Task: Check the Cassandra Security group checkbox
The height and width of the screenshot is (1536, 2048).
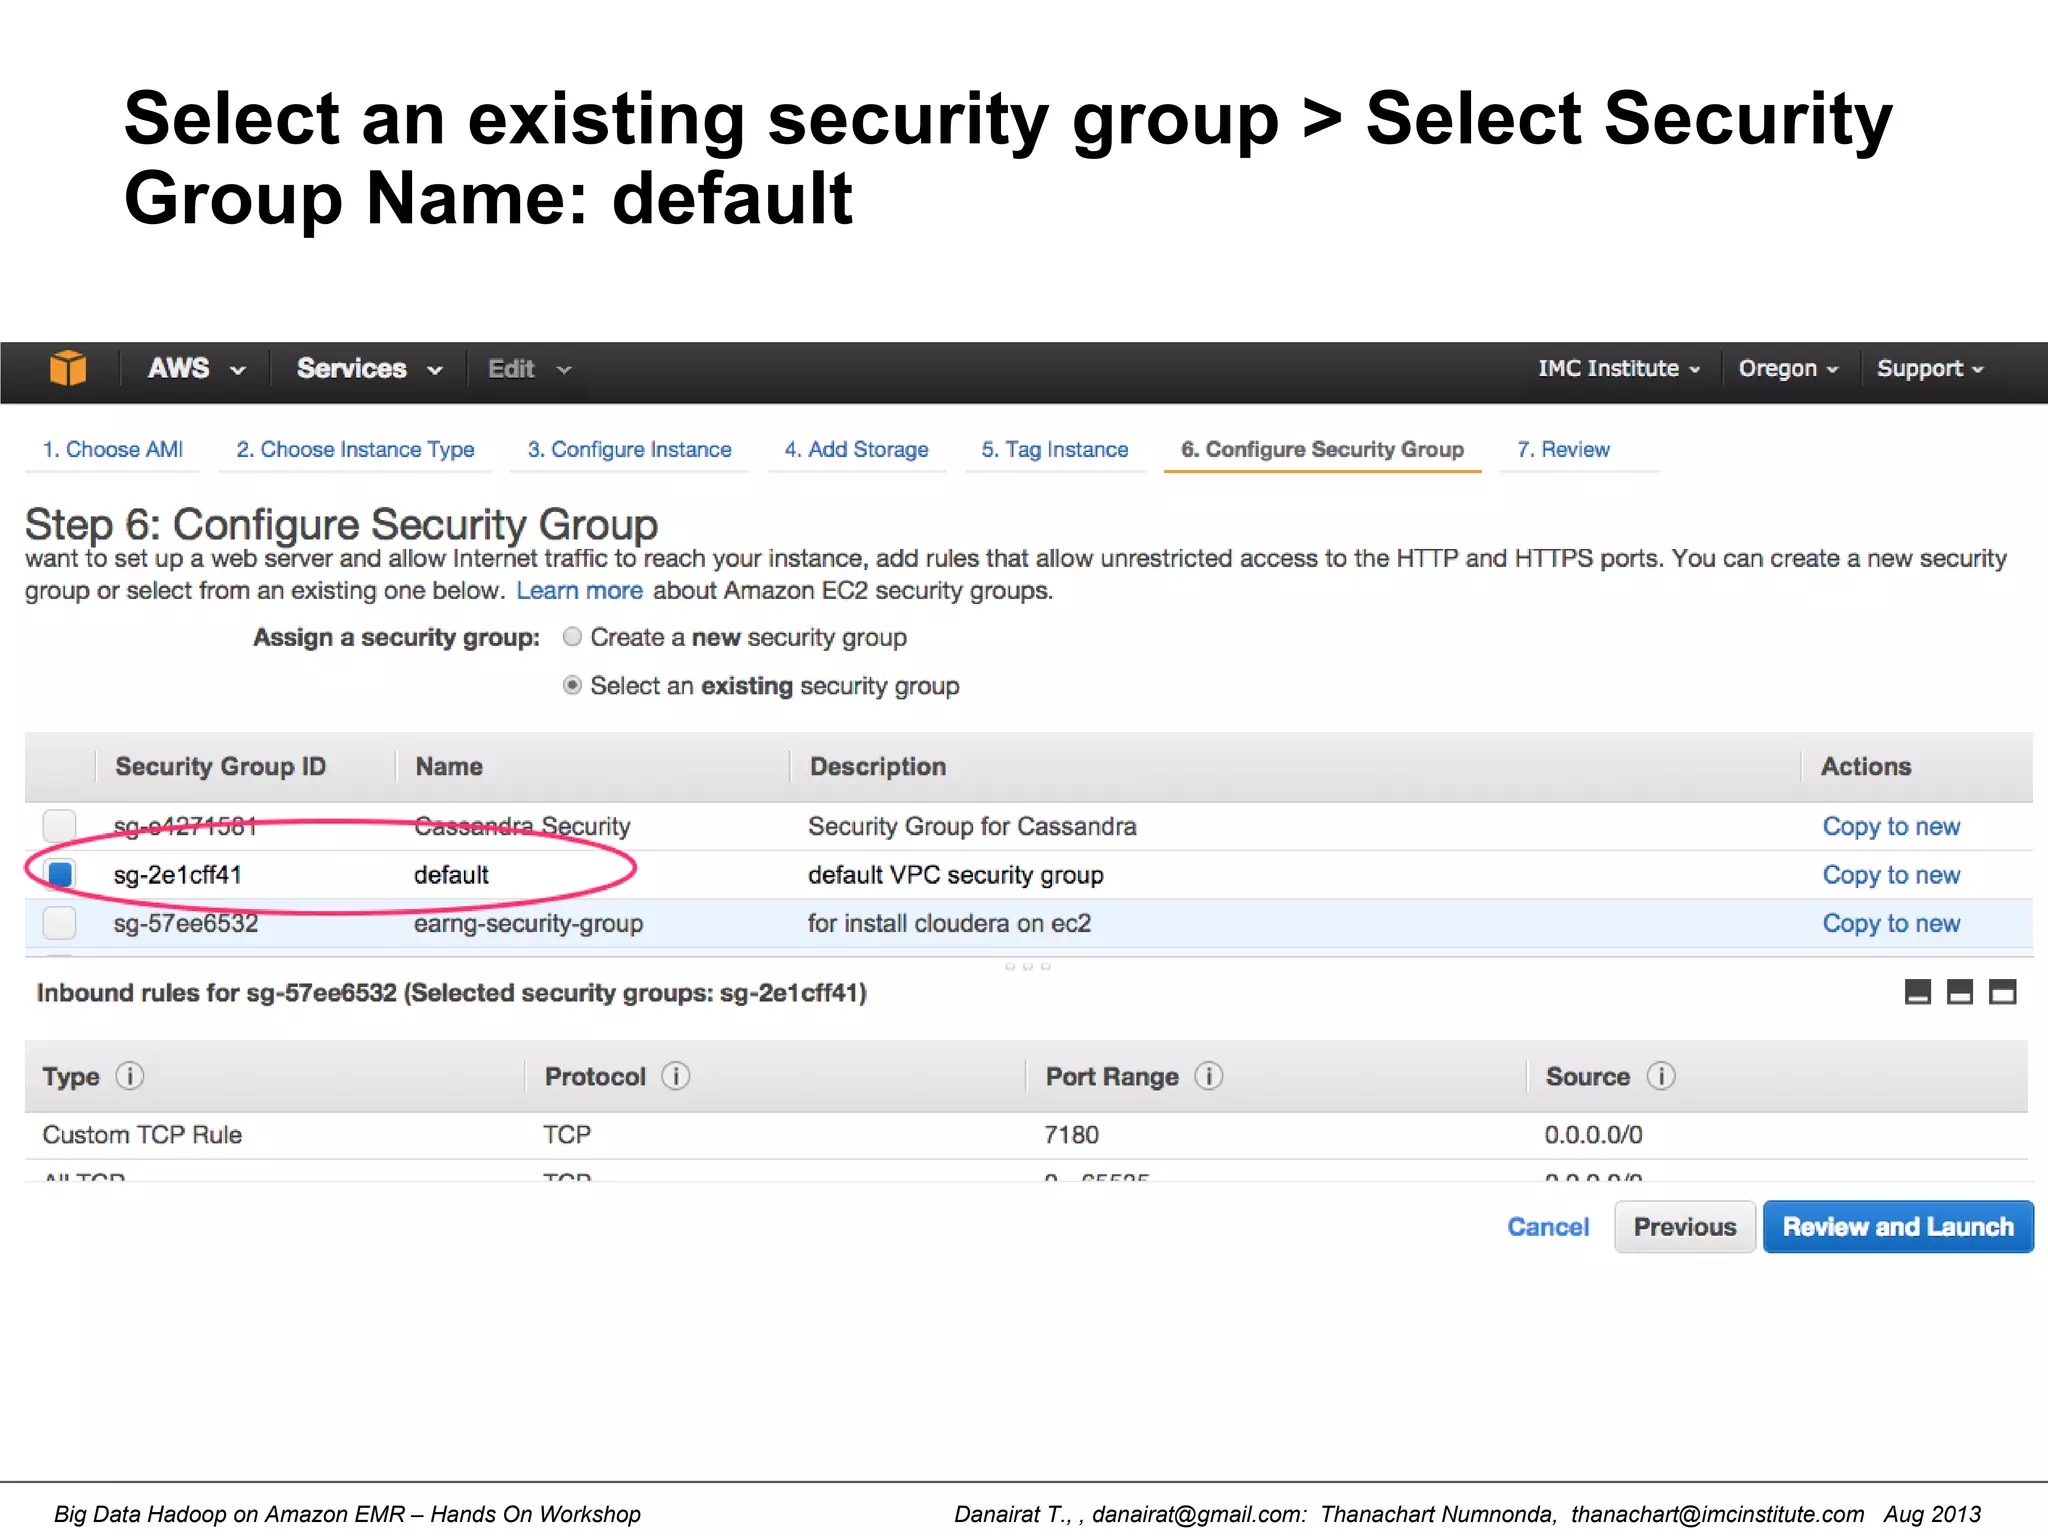Action: (x=60, y=826)
